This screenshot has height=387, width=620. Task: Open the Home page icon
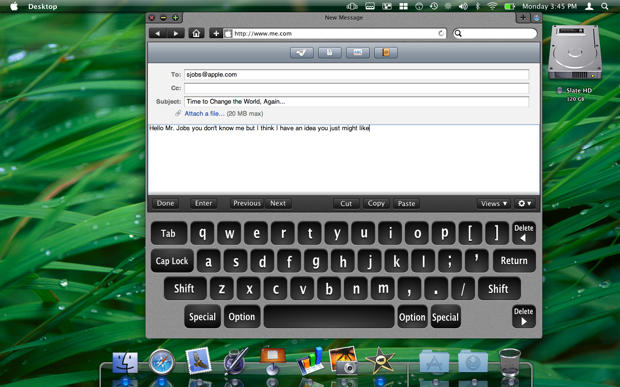(196, 34)
